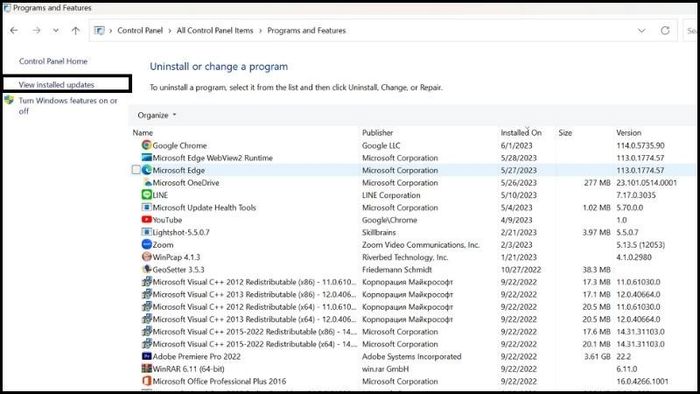This screenshot has height=394, width=700.
Task: Click the Visual C++ 2012 (x86) installer icon
Action: 146,282
